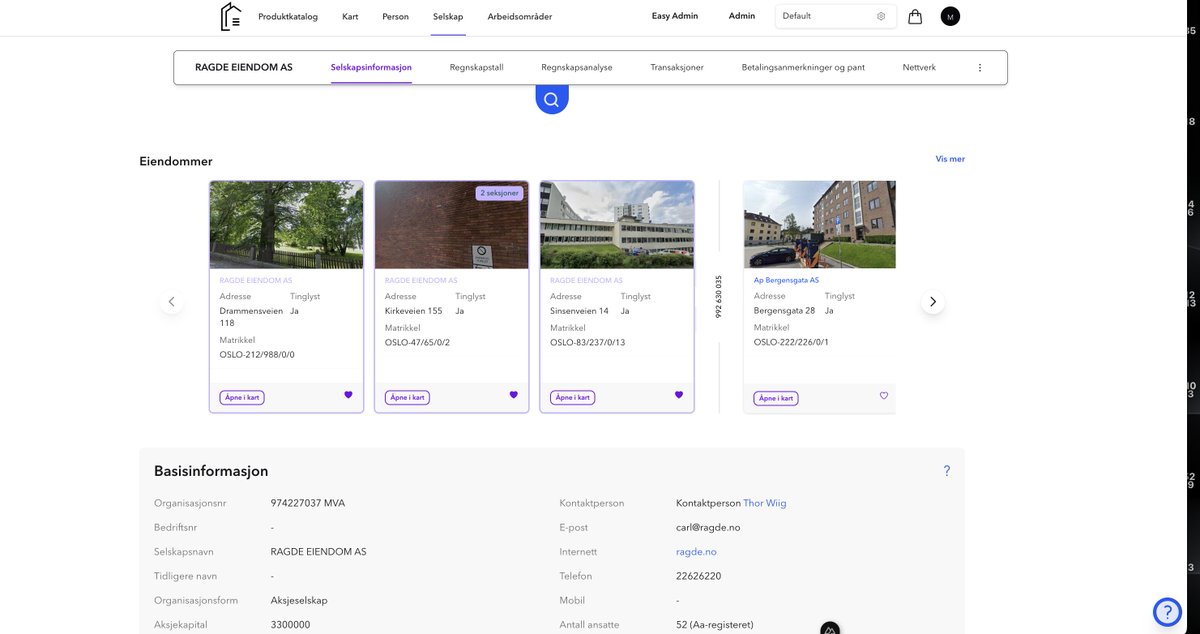Click the vertical 992 630 035 label
The height and width of the screenshot is (634, 1200).
click(719, 297)
